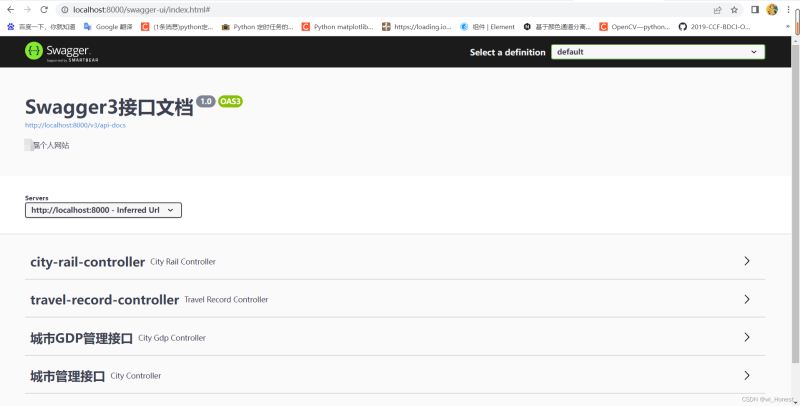Open the http://localhost:8000/v3/api-docs link

(x=75, y=125)
